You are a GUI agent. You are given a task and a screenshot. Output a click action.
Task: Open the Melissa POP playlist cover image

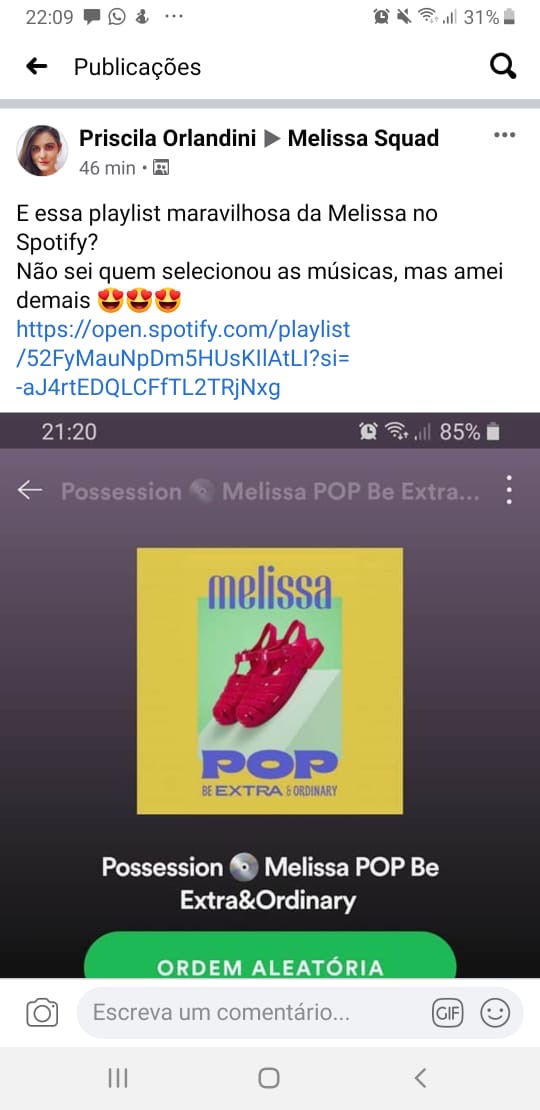270,681
